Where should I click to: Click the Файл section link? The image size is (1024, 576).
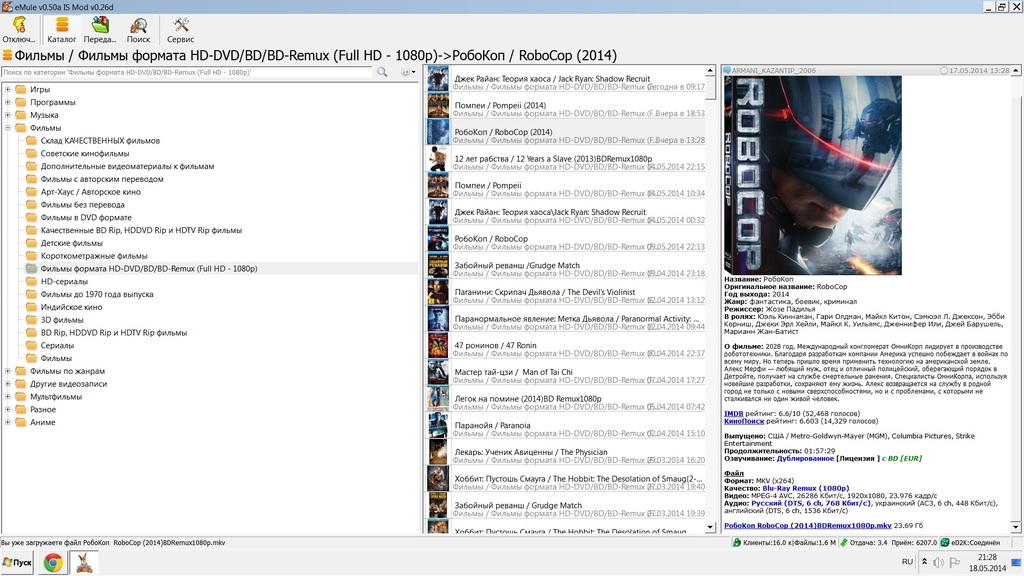coord(733,473)
